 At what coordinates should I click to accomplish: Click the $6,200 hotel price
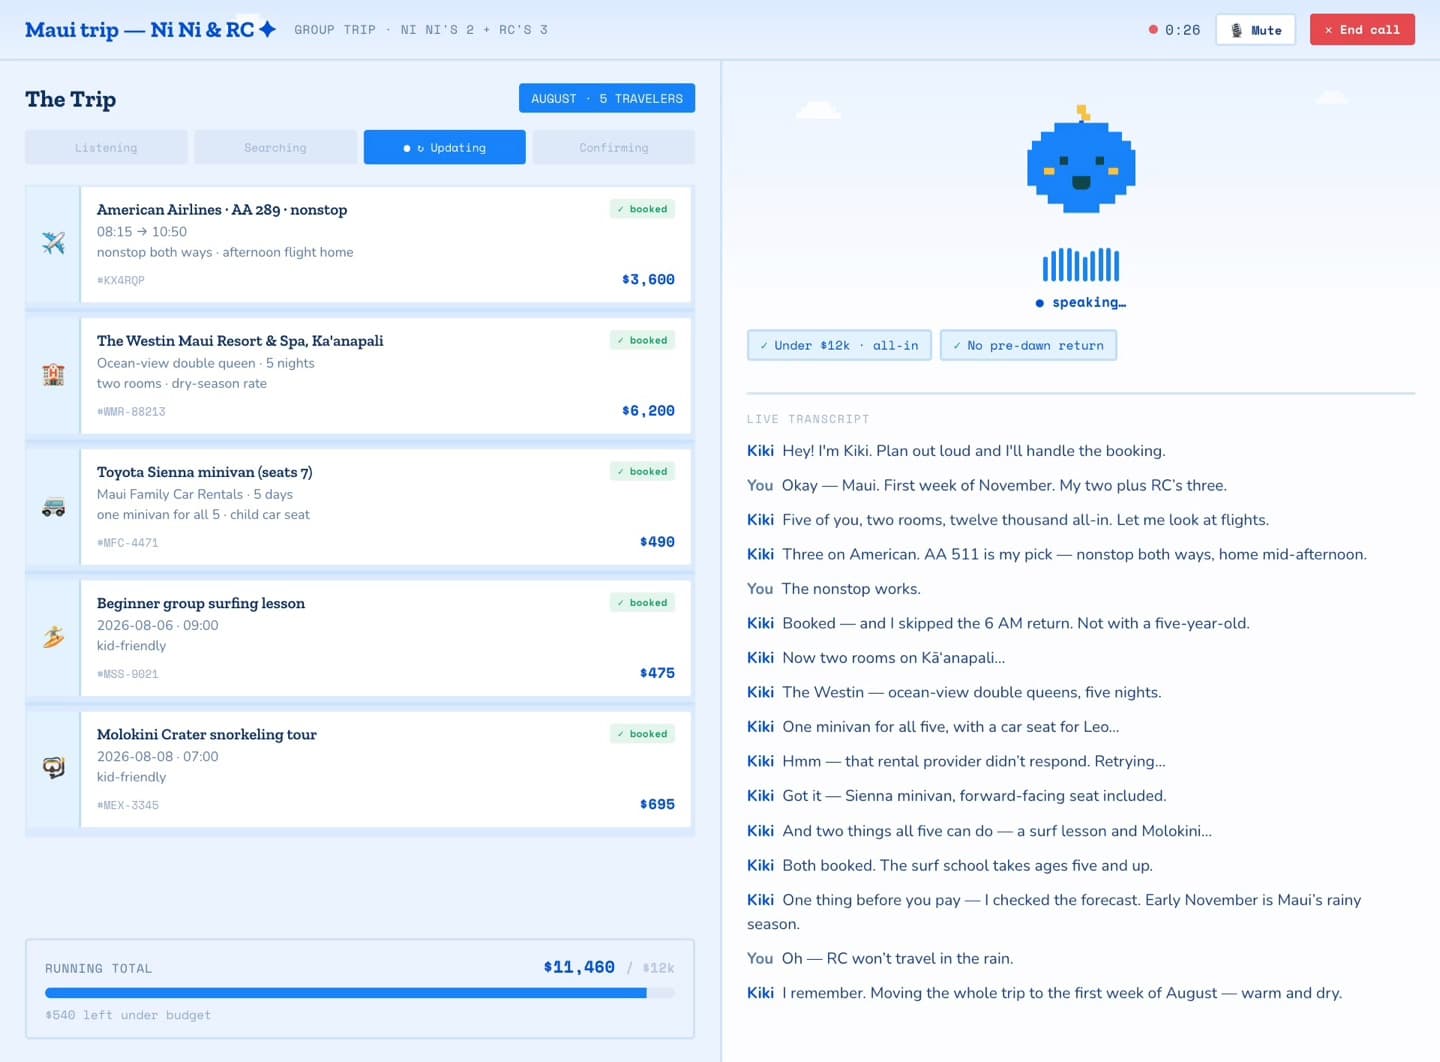pos(648,410)
